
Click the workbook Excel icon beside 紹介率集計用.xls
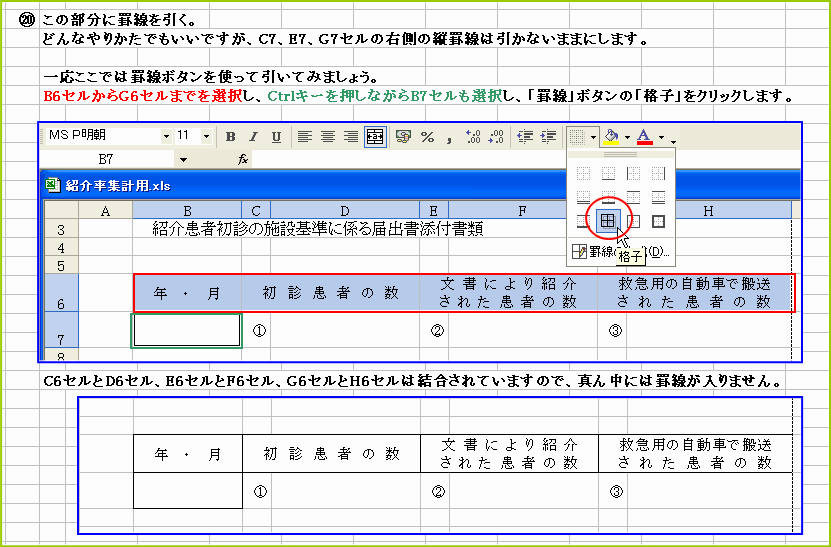53,185
